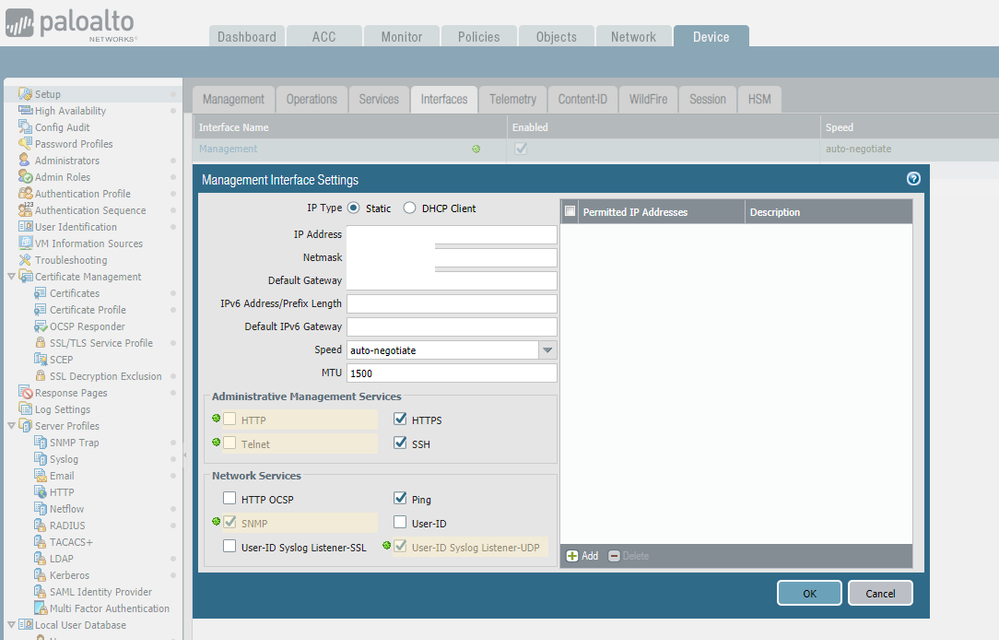Open the help icon in dialog header
Image resolution: width=999 pixels, height=640 pixels.
[912, 179]
